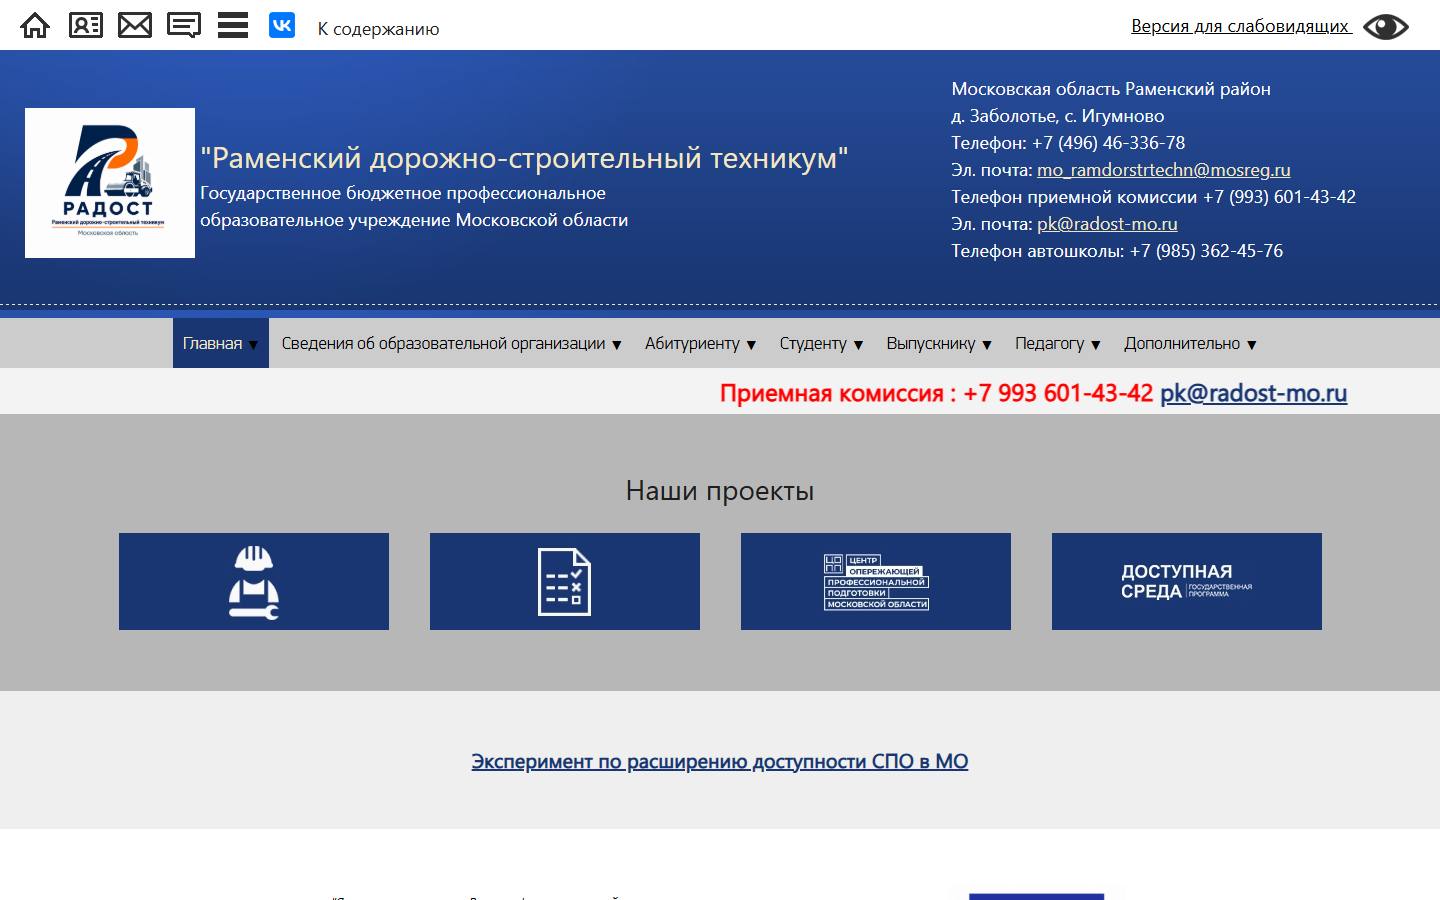Select the Главная menu item
The image size is (1440, 900).
coord(212,343)
